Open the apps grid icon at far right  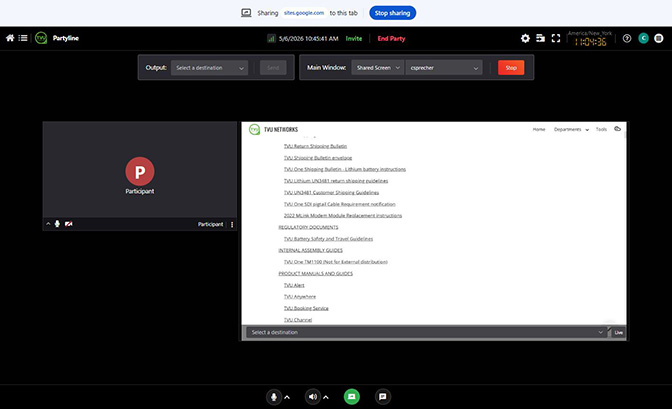point(659,38)
